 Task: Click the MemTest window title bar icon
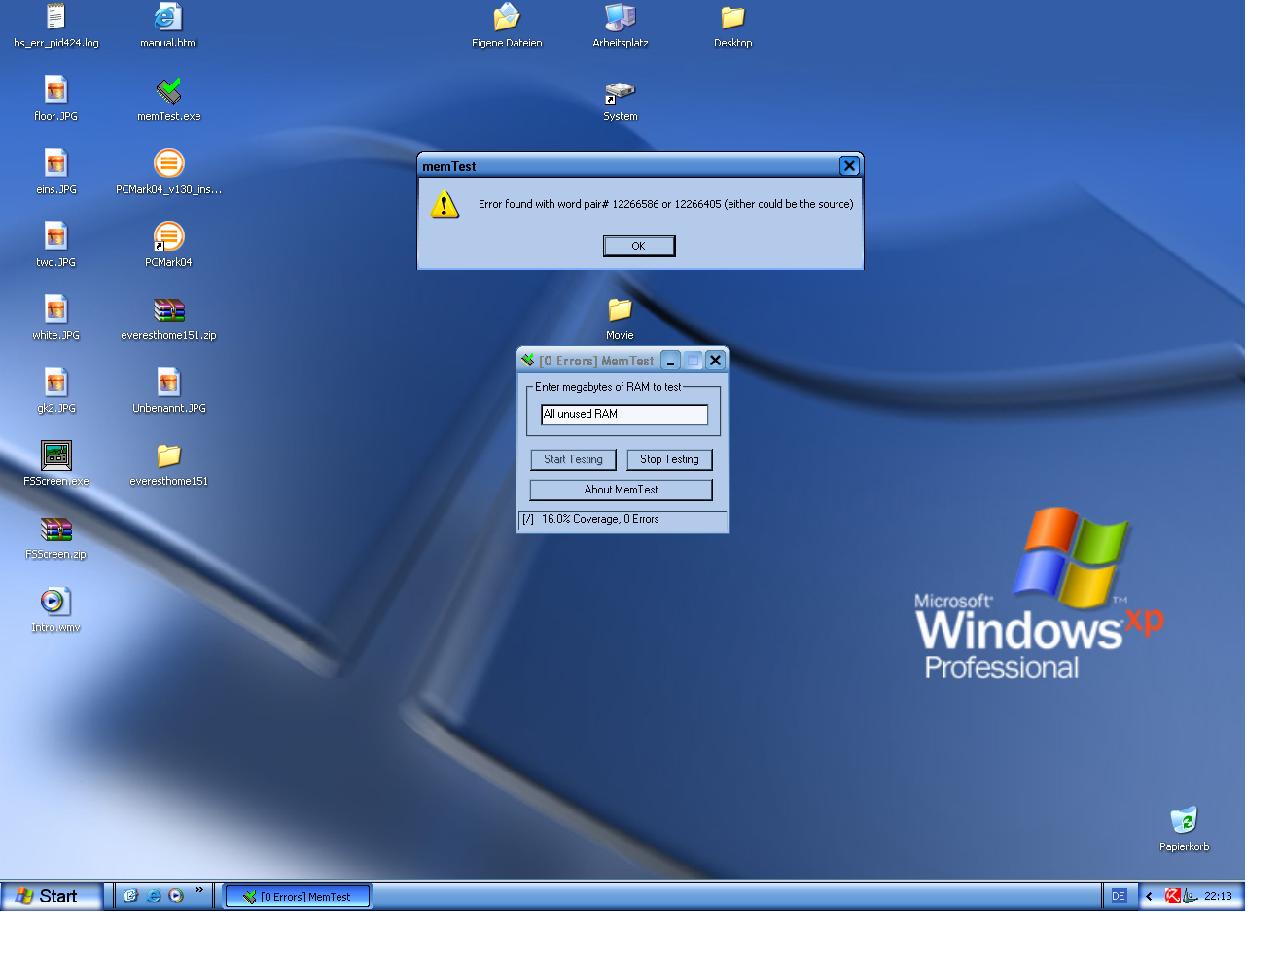tap(528, 360)
